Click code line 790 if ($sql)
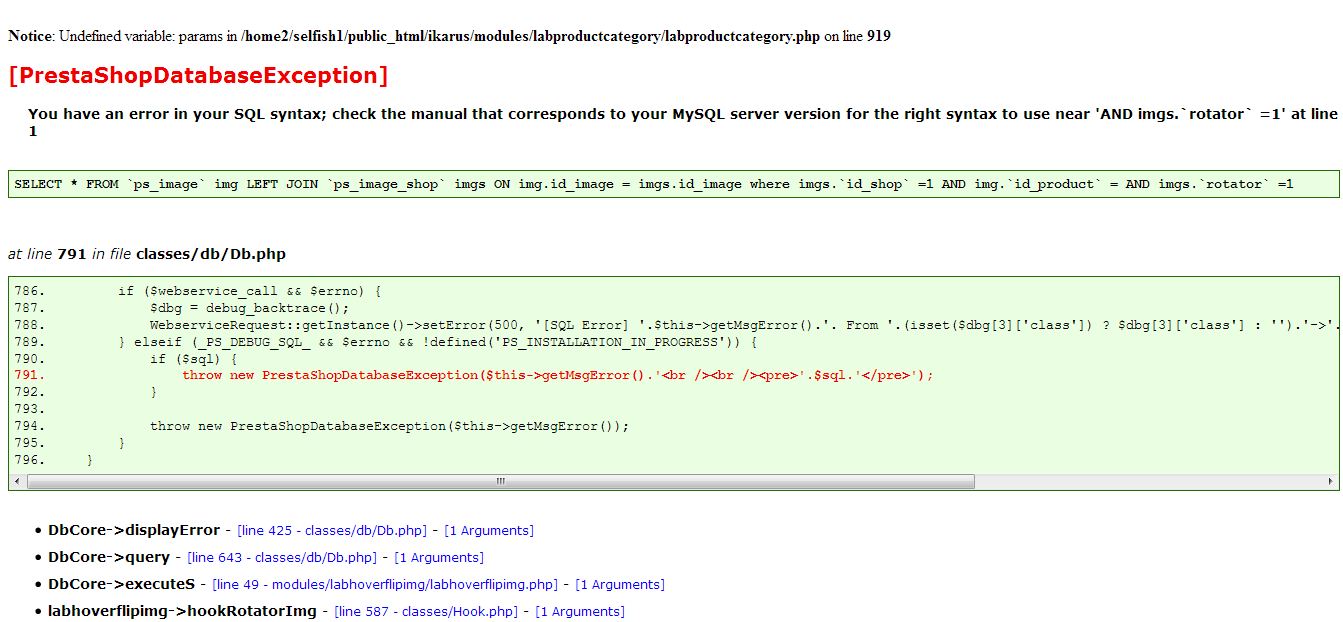 pyautogui.click(x=194, y=358)
